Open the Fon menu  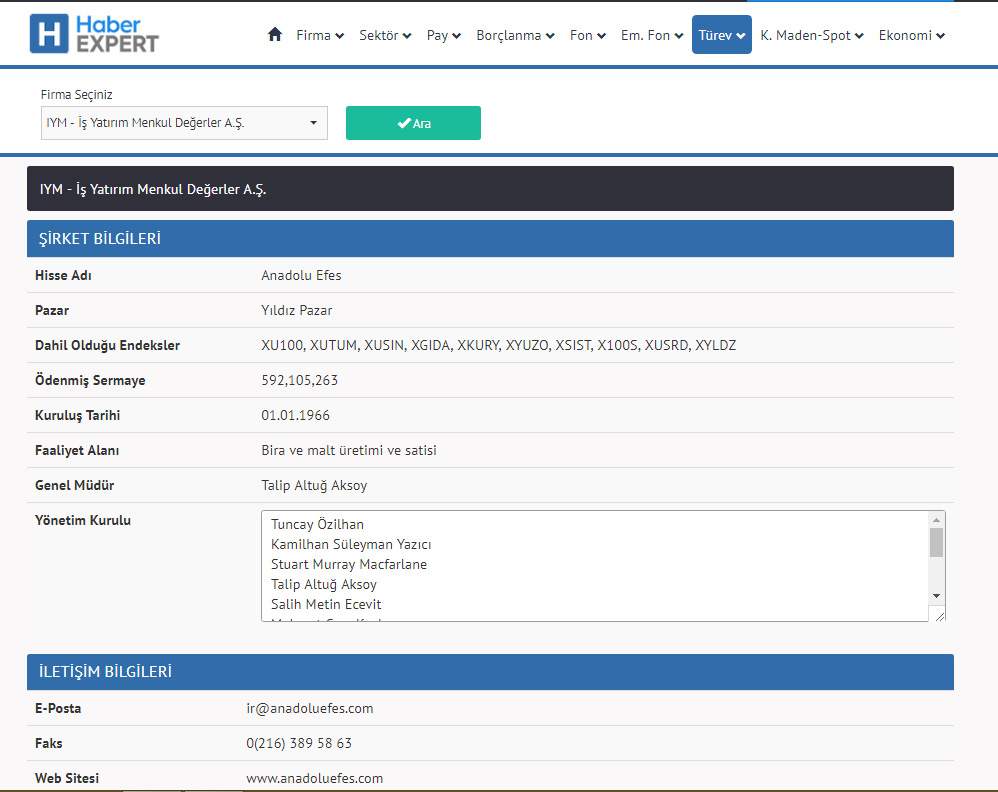[x=587, y=35]
